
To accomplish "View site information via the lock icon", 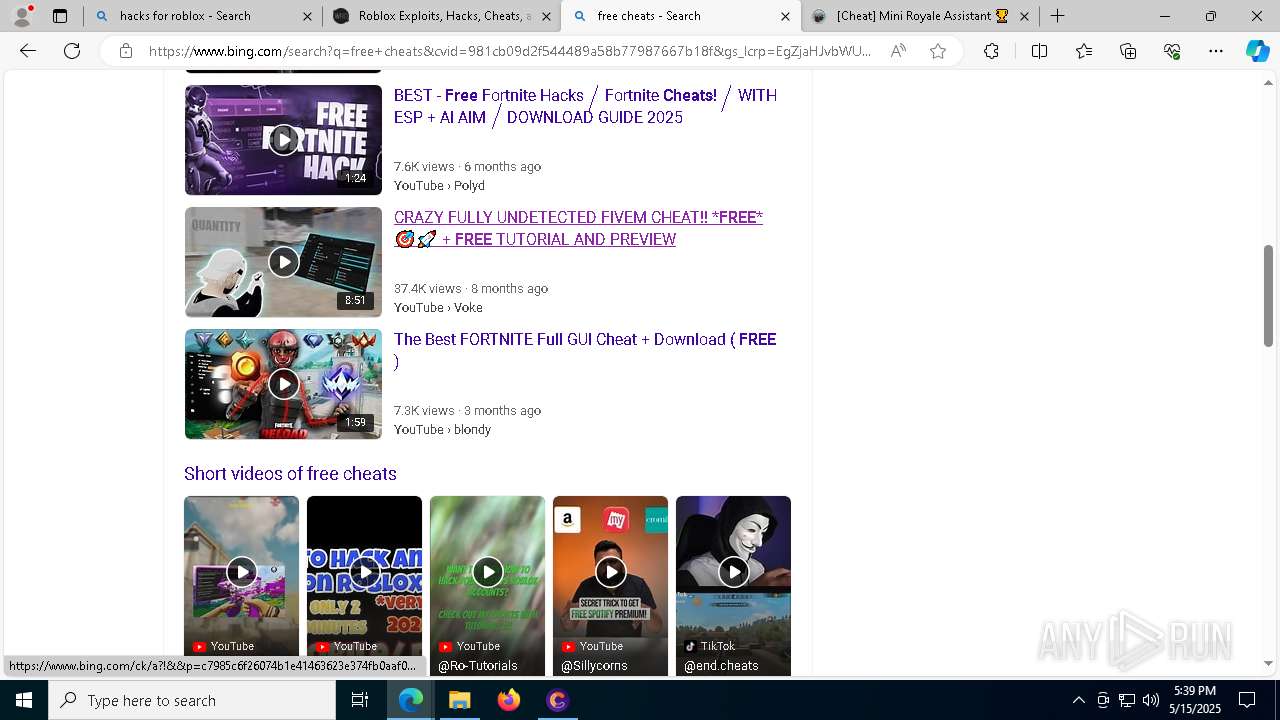I will [126, 51].
